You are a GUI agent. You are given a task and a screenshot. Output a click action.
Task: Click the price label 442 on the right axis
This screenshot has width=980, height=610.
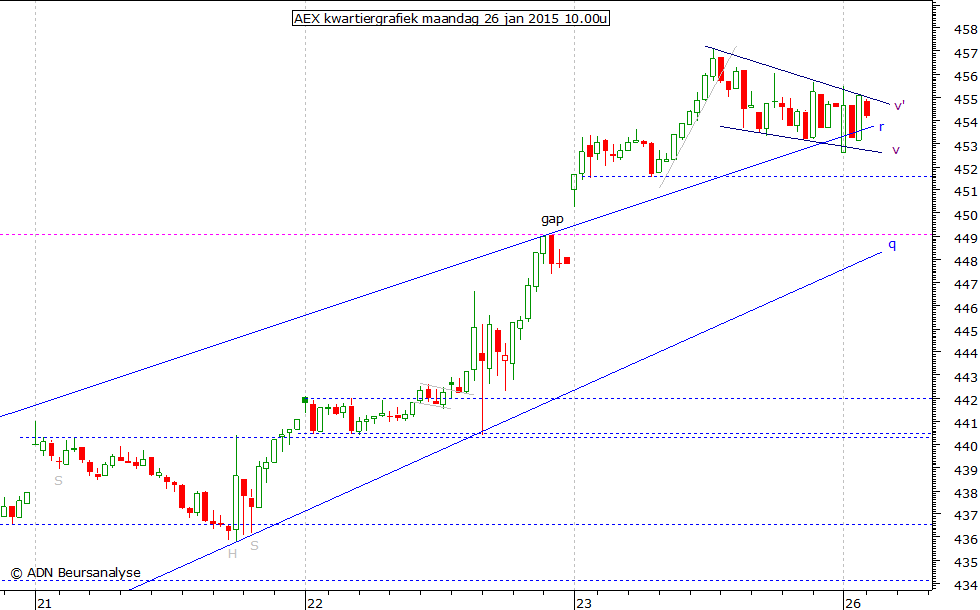pos(966,401)
